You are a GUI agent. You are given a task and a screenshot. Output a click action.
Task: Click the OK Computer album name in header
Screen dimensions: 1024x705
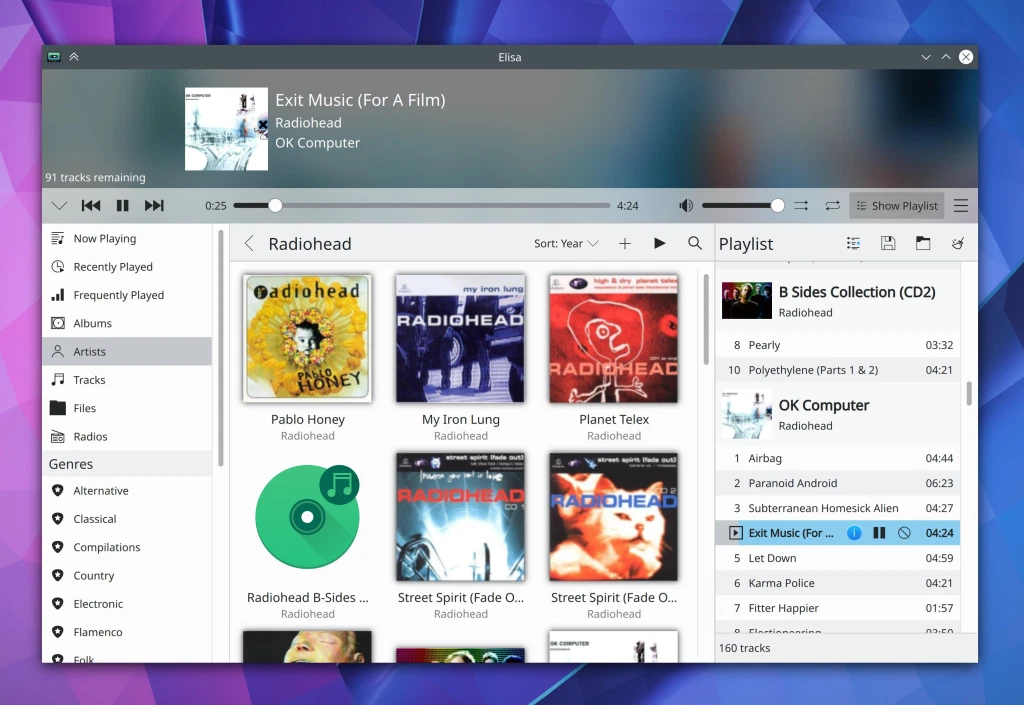tap(317, 143)
